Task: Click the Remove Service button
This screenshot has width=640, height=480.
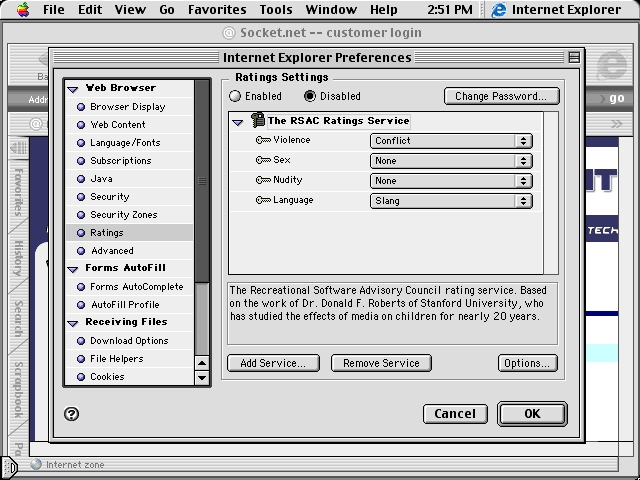Action: [x=381, y=363]
